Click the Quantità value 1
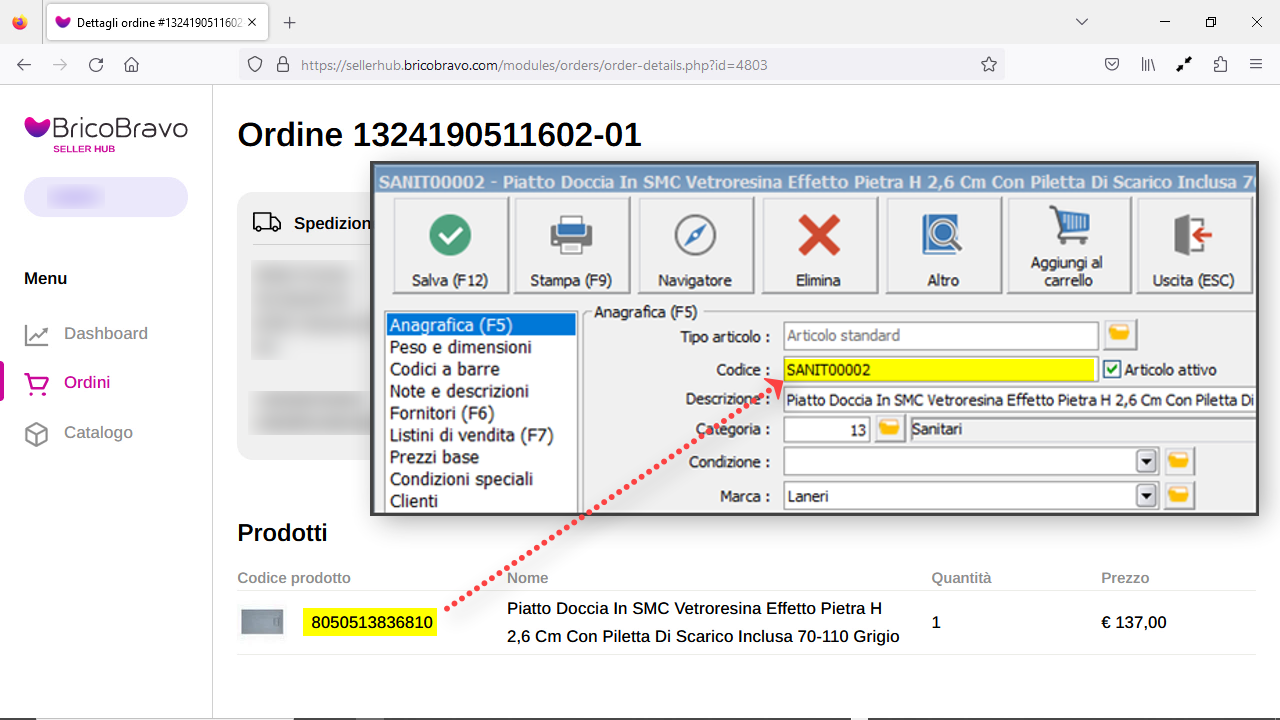 click(936, 623)
